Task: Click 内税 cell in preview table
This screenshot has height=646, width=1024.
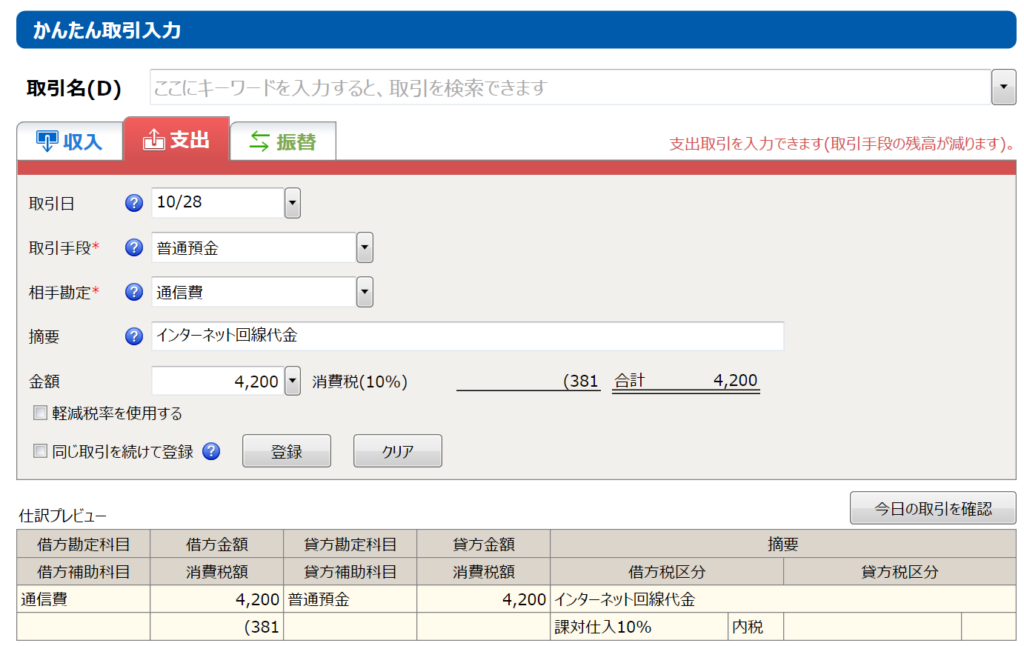Action: point(756,626)
